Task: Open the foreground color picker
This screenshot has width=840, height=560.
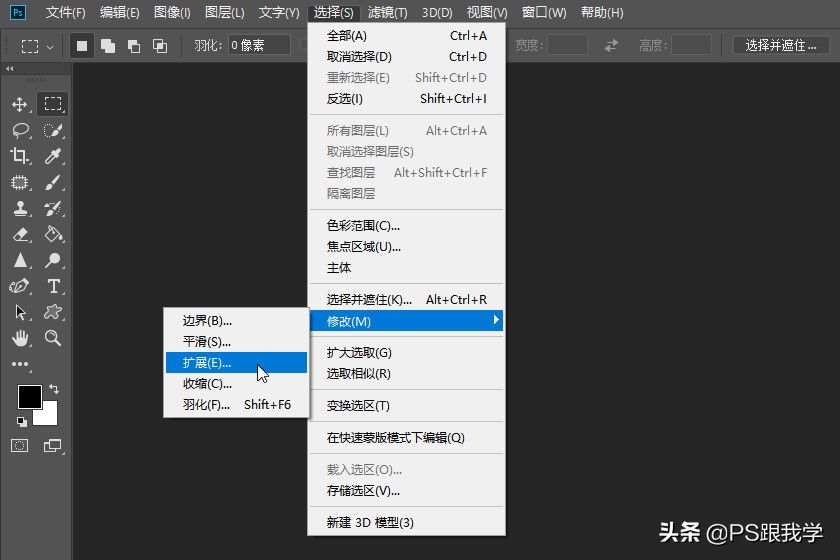Action: [29, 397]
